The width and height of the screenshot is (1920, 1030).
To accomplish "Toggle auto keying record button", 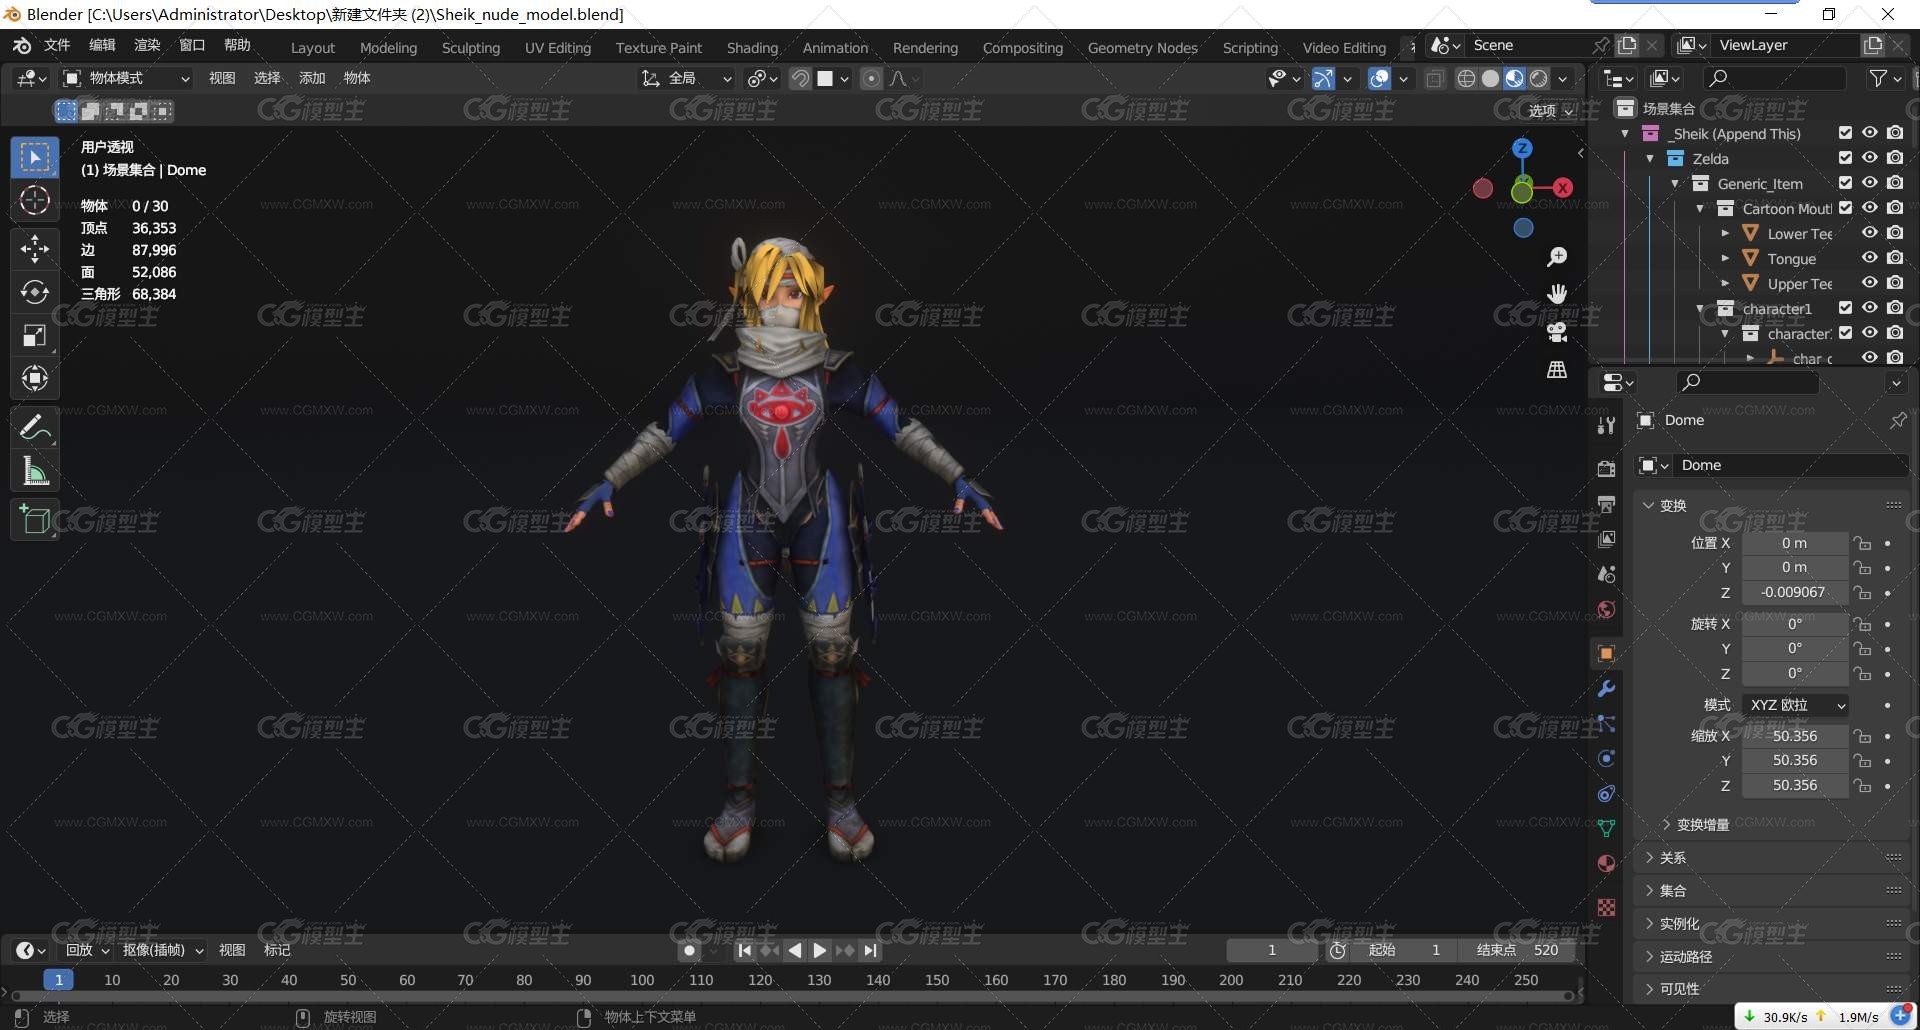I will [689, 951].
